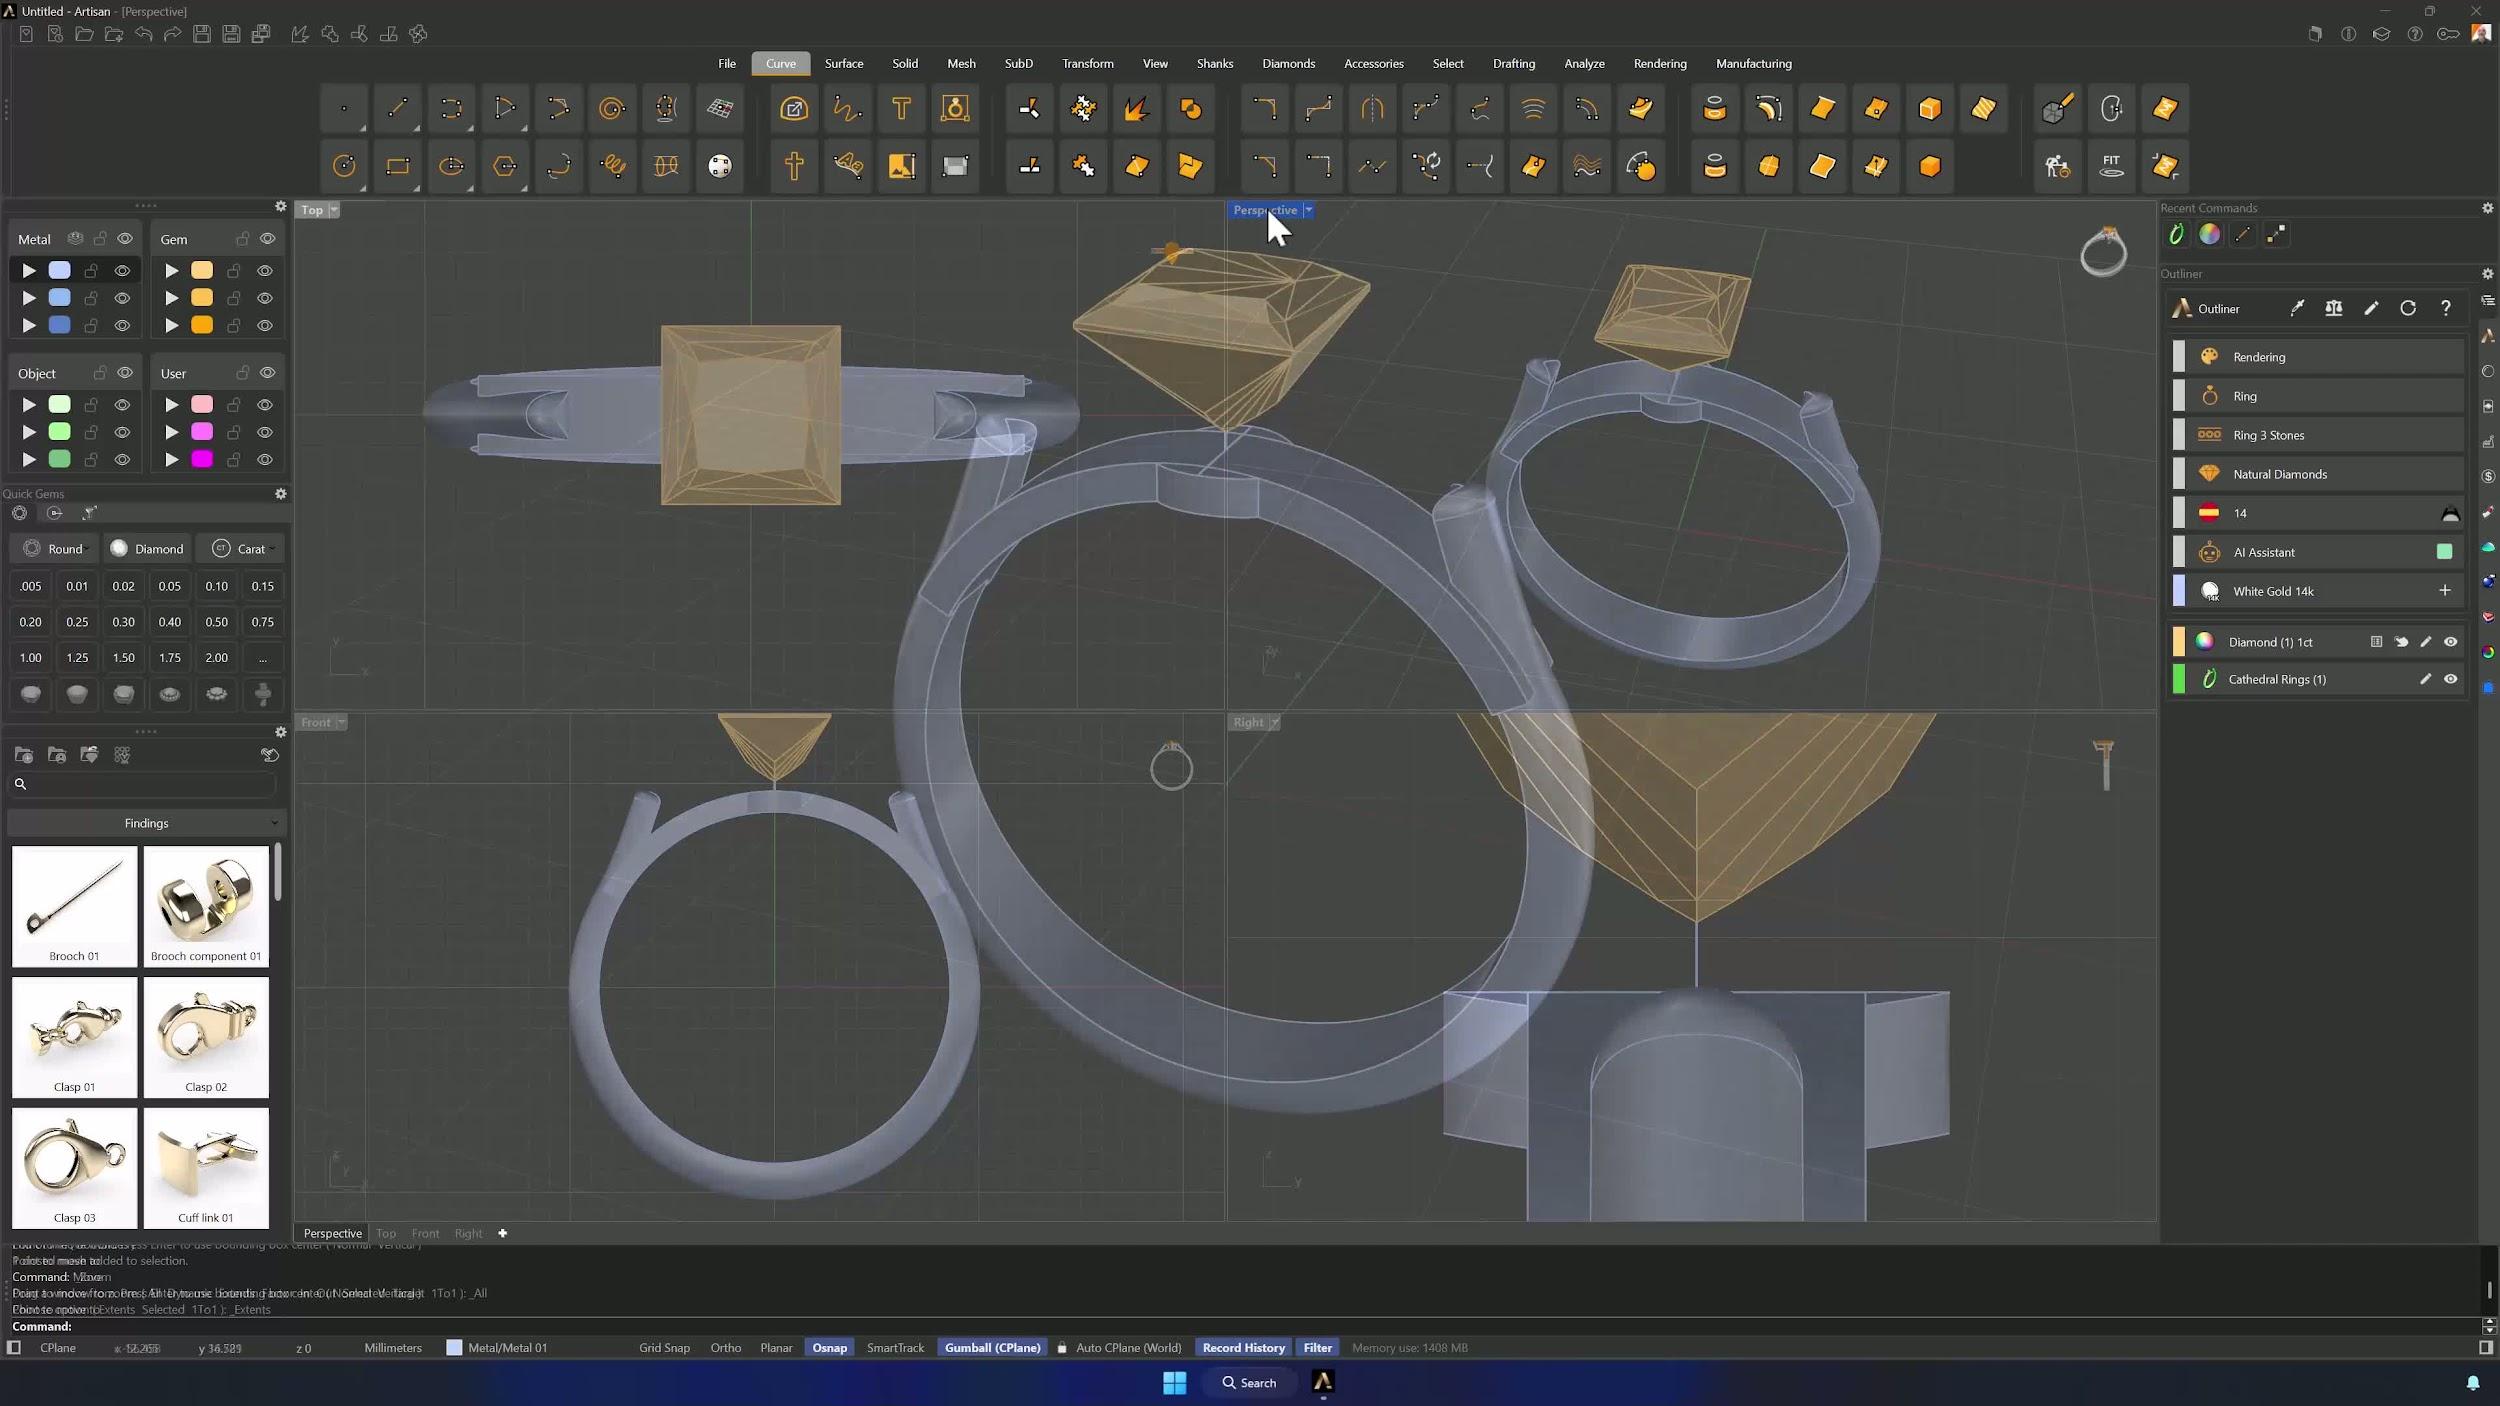Open Quick Gems settings gear

click(x=281, y=494)
